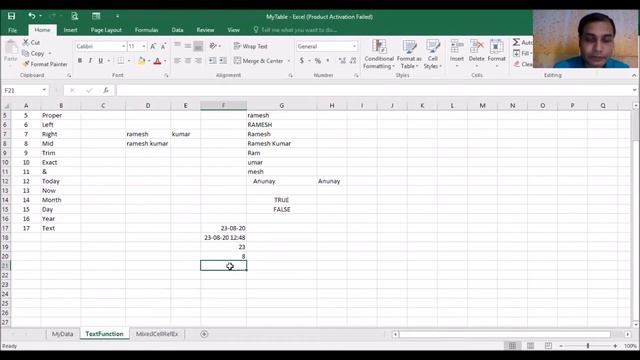
Task: Apply red Font Color swatch button
Action: click(158, 61)
